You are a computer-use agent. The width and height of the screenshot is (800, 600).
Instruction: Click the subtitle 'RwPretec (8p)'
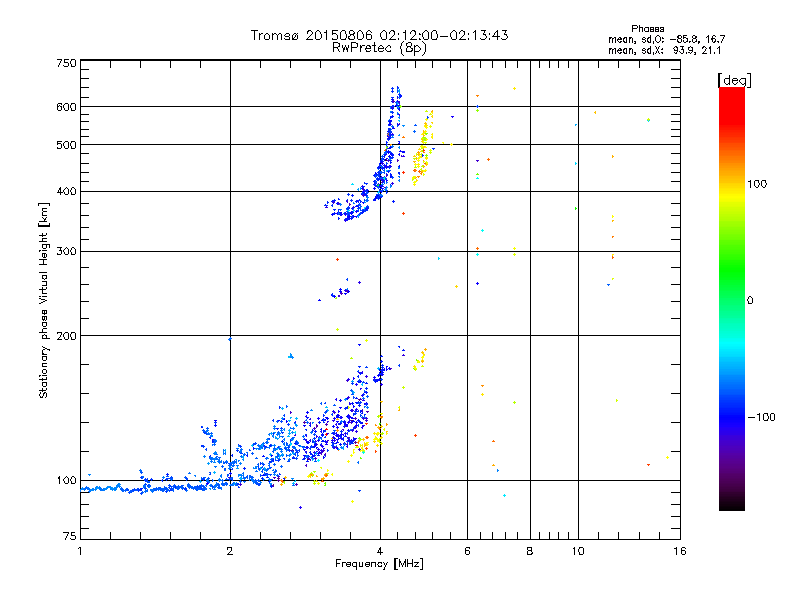click(379, 48)
